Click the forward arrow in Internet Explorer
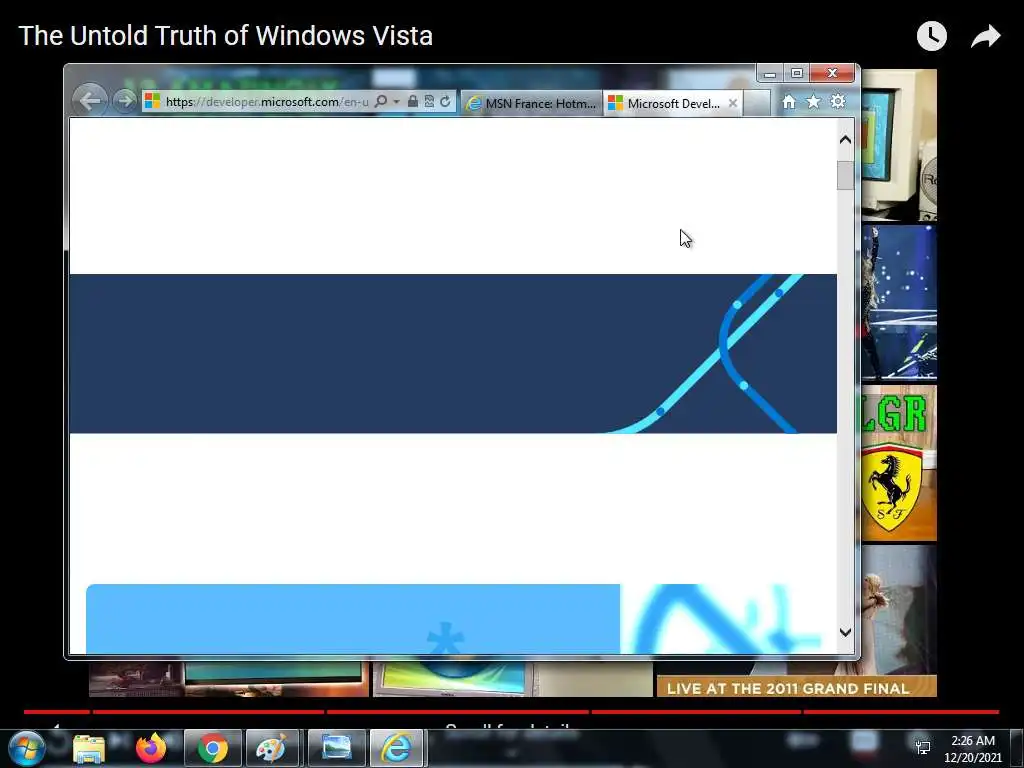This screenshot has height=768, width=1024. [124, 101]
